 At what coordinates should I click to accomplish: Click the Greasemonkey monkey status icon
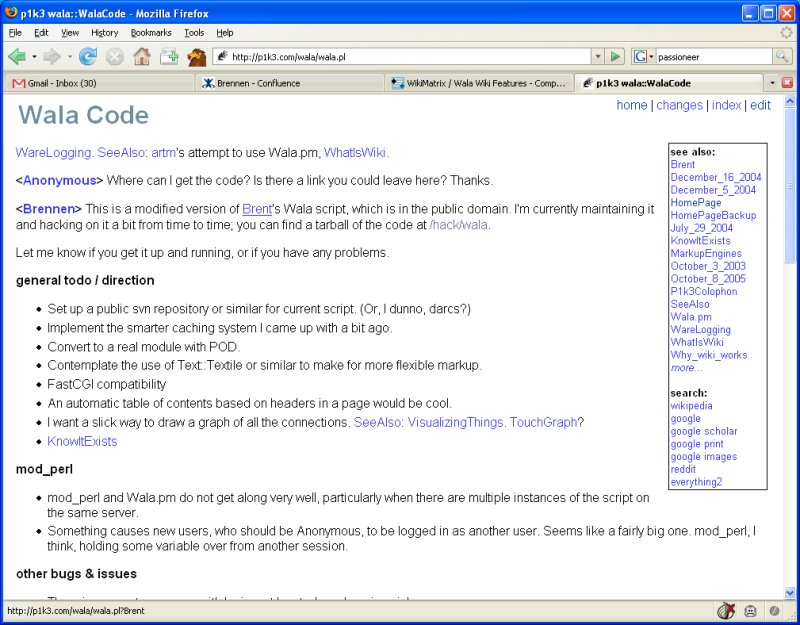[750, 611]
